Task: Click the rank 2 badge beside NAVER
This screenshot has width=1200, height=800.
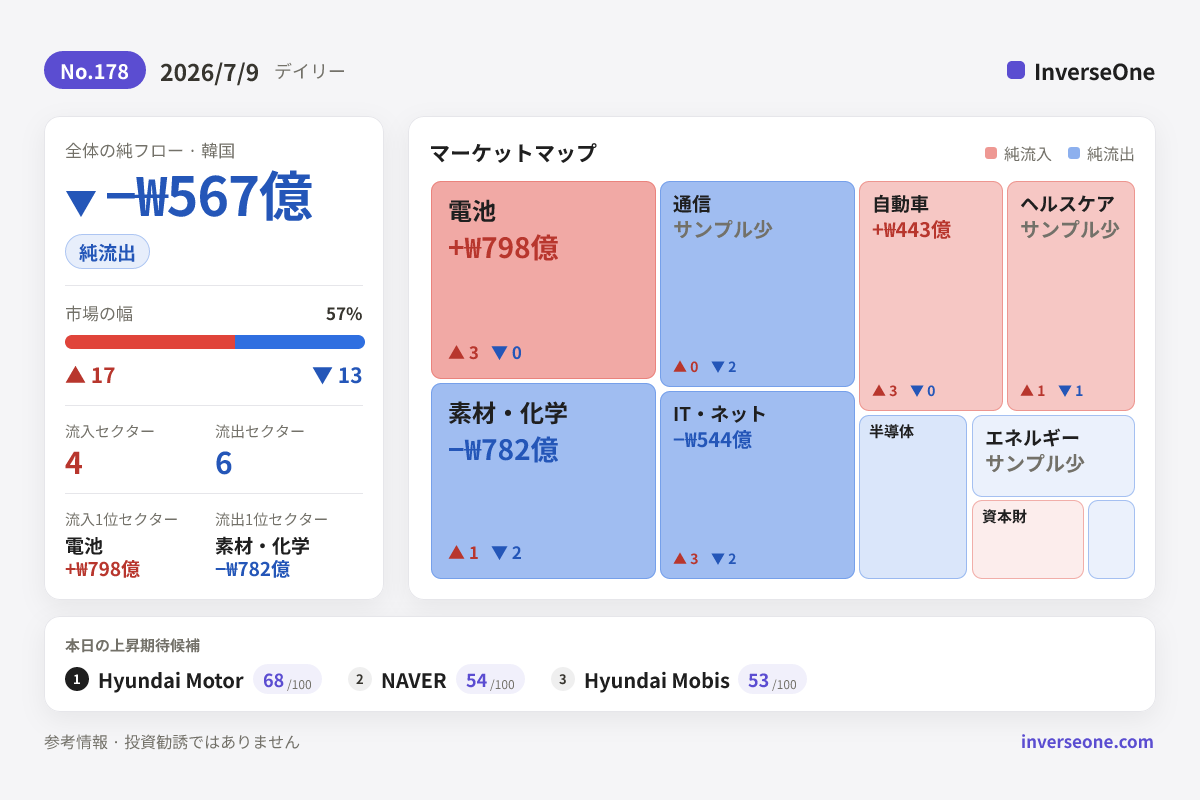Action: coord(360,679)
